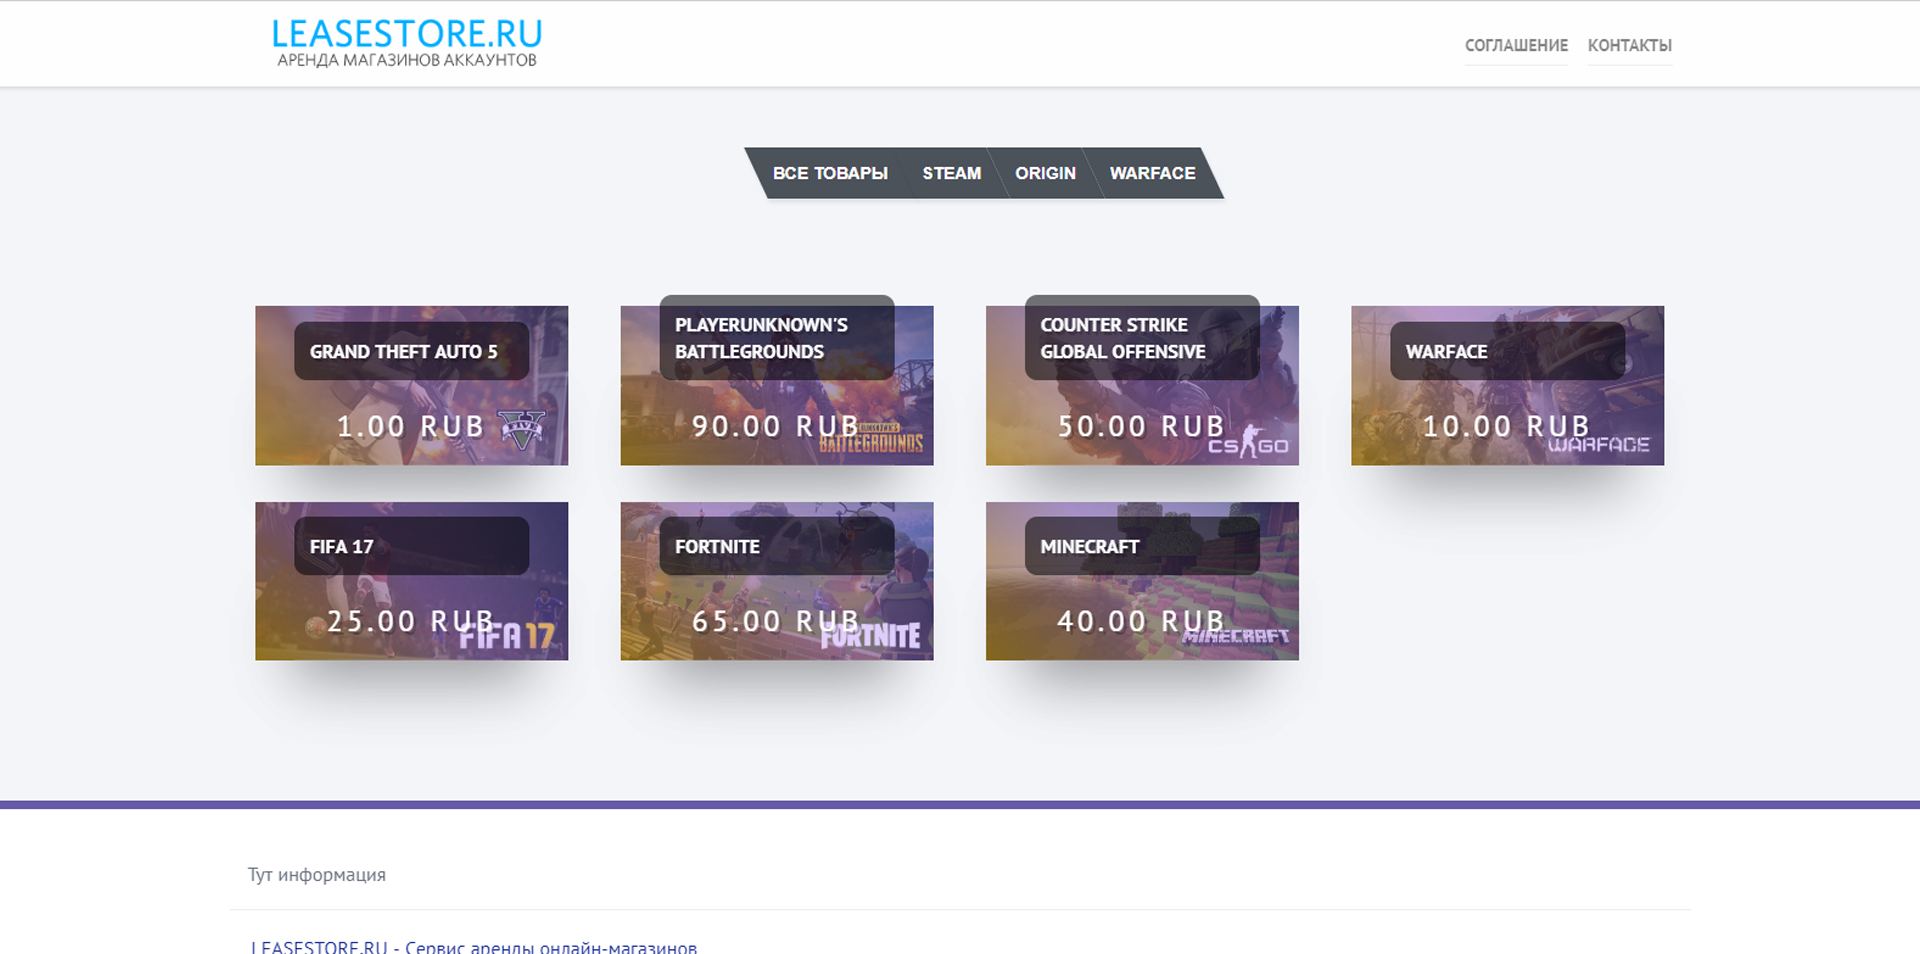
Task: Switch to the Steam category tab
Action: 951,173
